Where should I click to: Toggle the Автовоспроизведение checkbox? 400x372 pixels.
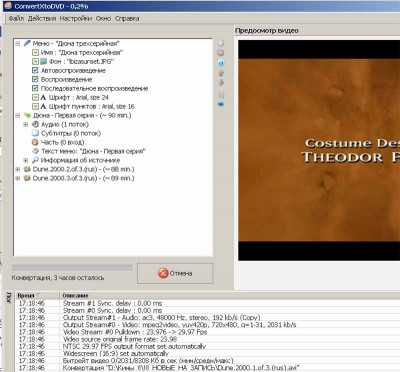pyautogui.click(x=35, y=70)
